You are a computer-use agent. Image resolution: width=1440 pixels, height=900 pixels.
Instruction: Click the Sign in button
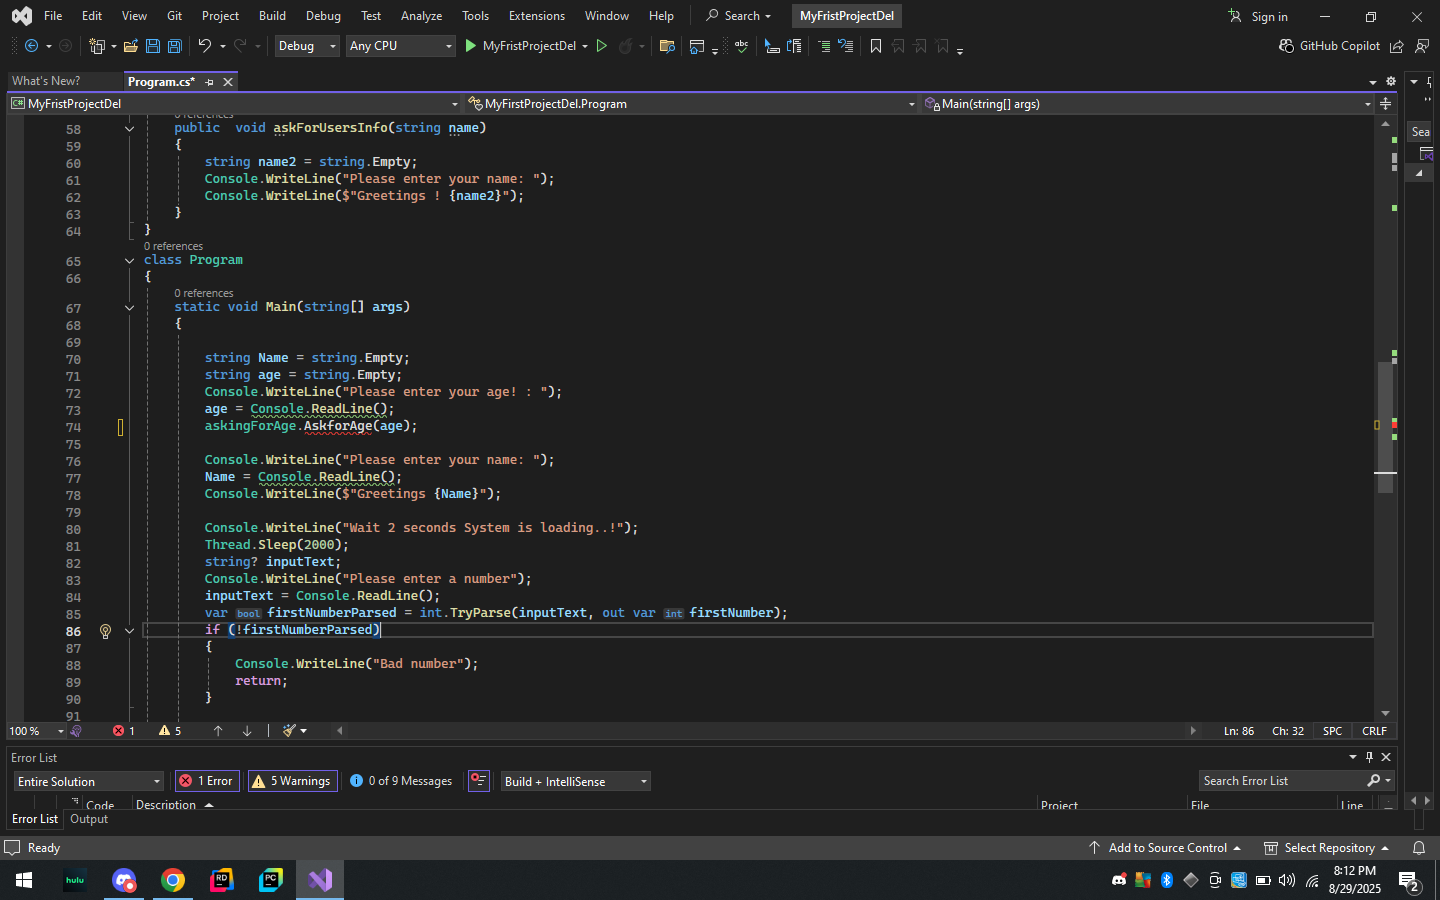coord(1258,16)
